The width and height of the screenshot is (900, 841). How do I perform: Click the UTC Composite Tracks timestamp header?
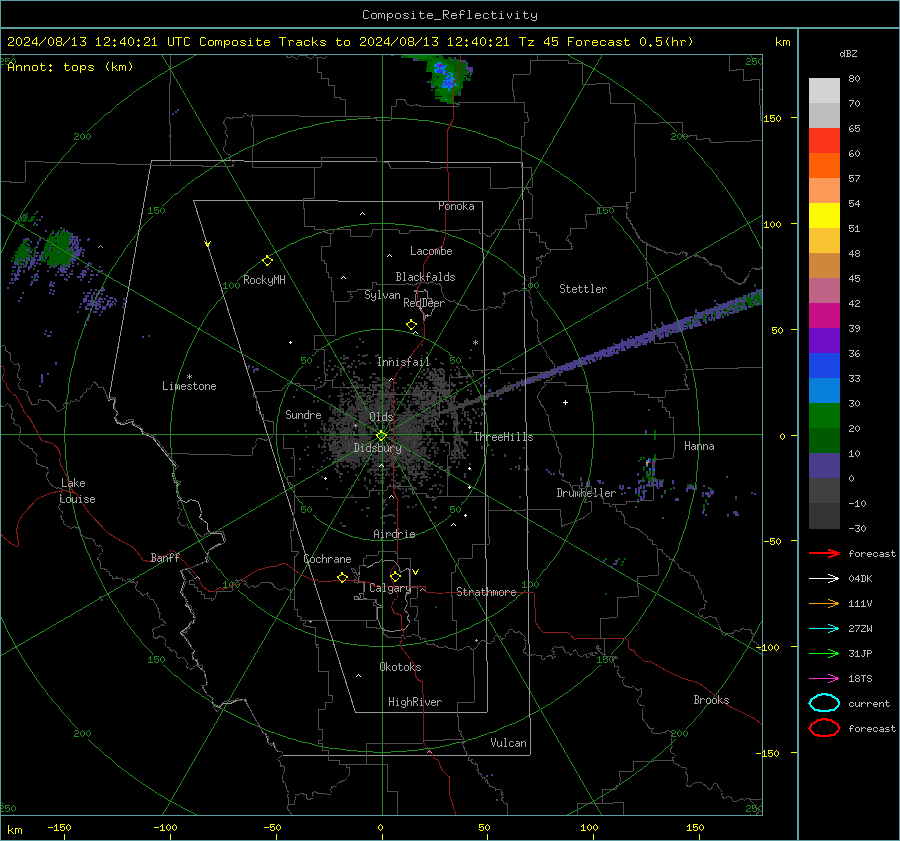pos(350,42)
